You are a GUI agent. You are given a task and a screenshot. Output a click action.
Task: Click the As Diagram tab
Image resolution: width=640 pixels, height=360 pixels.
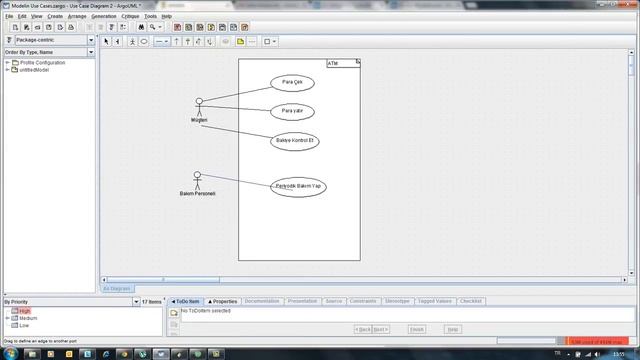click(117, 289)
